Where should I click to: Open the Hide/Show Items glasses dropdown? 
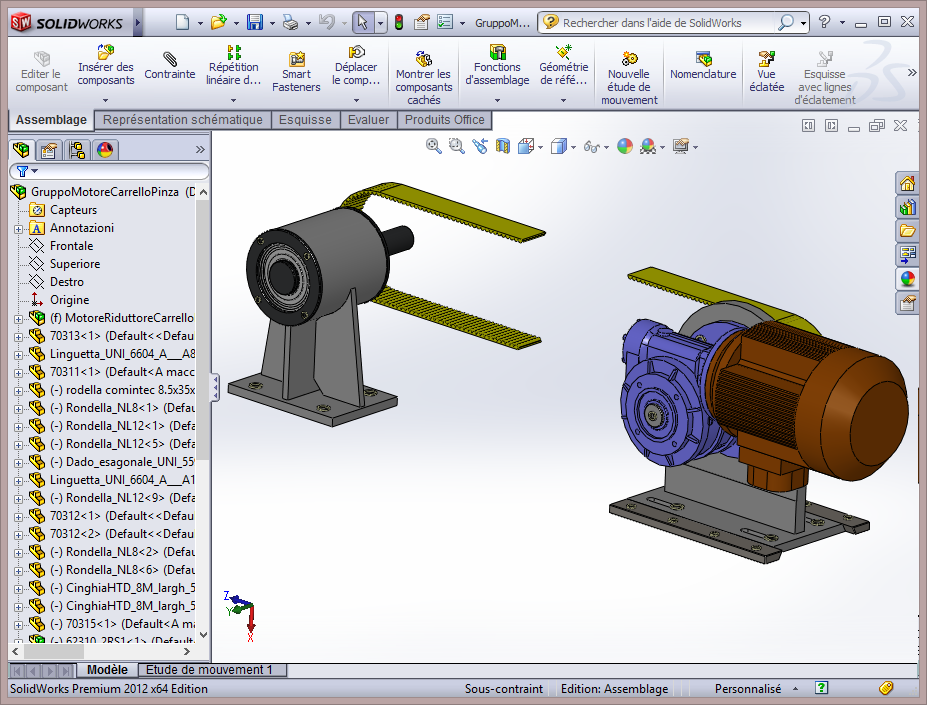tap(608, 147)
